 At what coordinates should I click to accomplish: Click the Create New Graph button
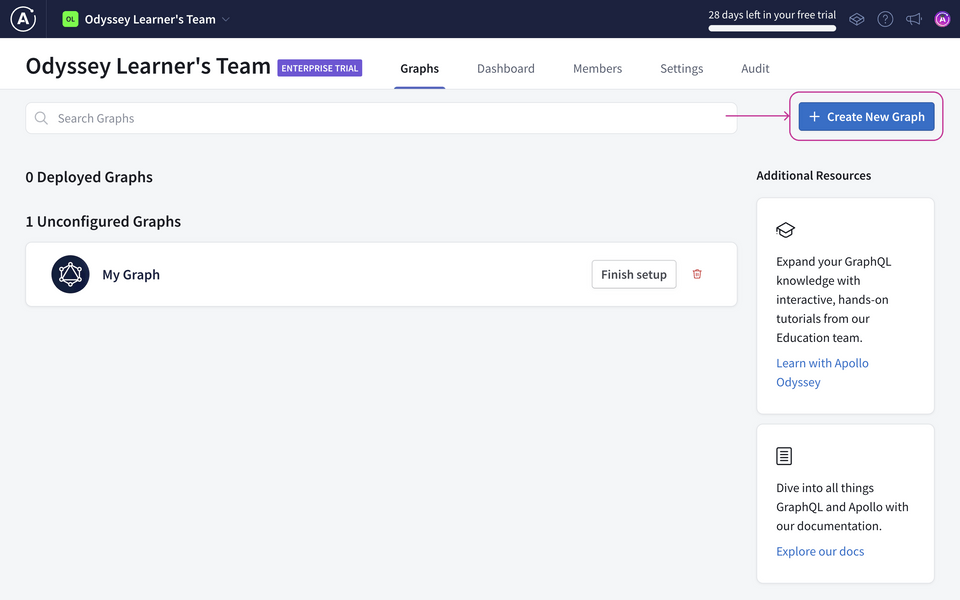coord(866,116)
